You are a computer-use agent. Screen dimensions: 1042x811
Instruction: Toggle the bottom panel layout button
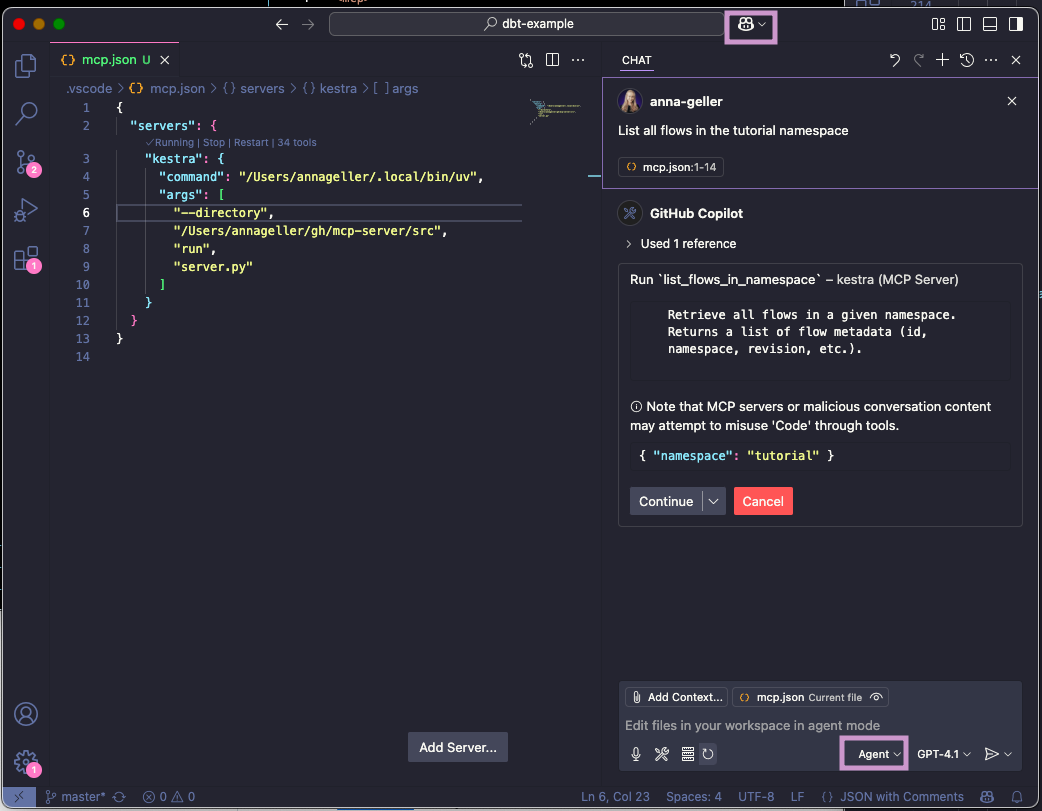[990, 24]
